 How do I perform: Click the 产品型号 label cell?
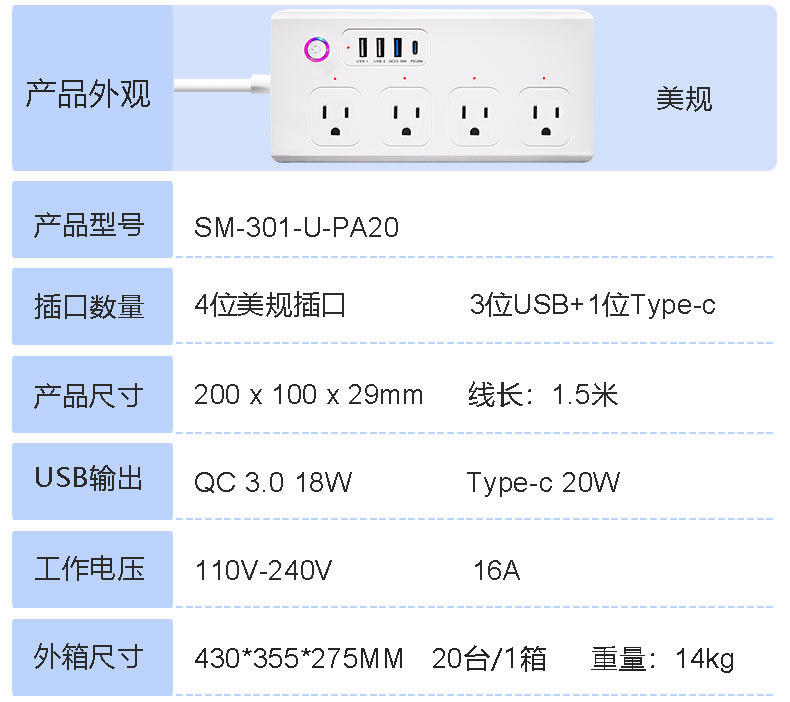click(90, 224)
